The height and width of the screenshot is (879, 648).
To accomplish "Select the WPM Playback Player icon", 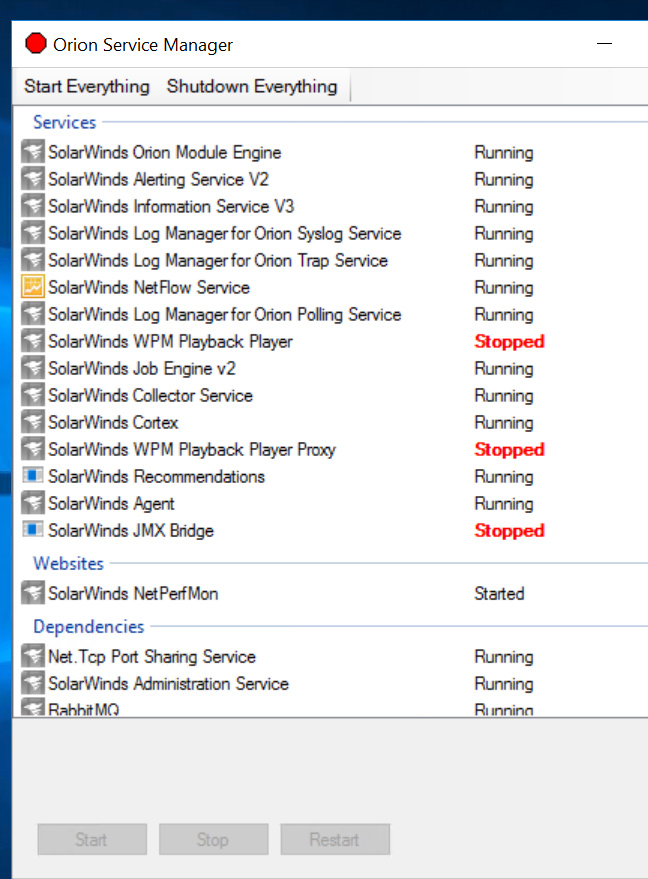I will [x=33, y=341].
